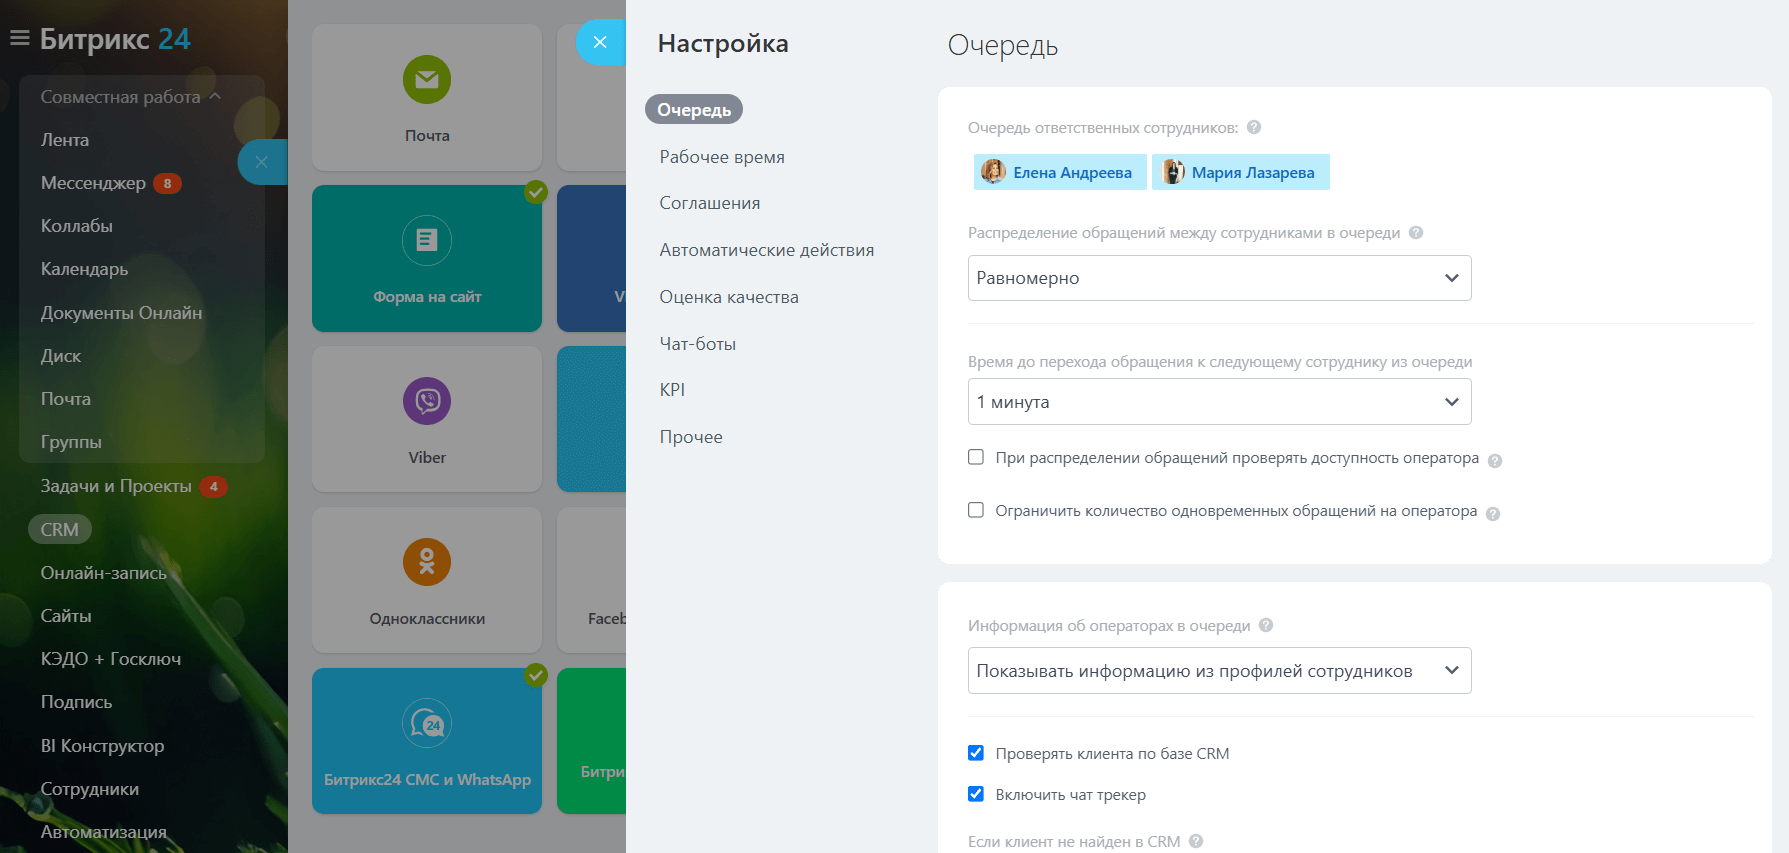Open Автоматизация in sidebar

coord(104,832)
